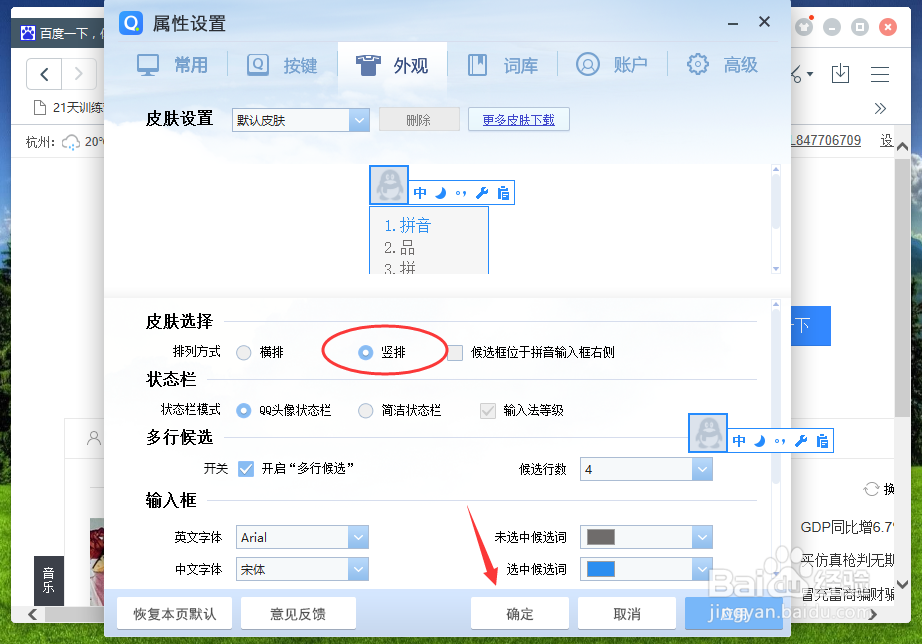The height and width of the screenshot is (644, 922).
Task: Click the moon icon in skin preview bar
Action: pyautogui.click(x=440, y=193)
